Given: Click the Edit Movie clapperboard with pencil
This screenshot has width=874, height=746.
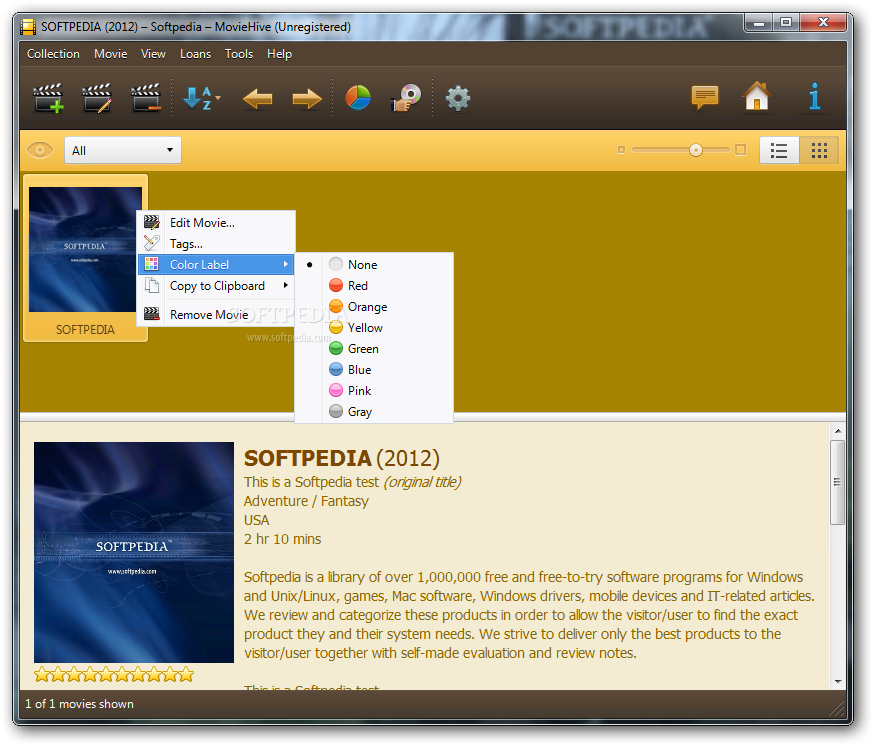Looking at the screenshot, I should point(97,98).
